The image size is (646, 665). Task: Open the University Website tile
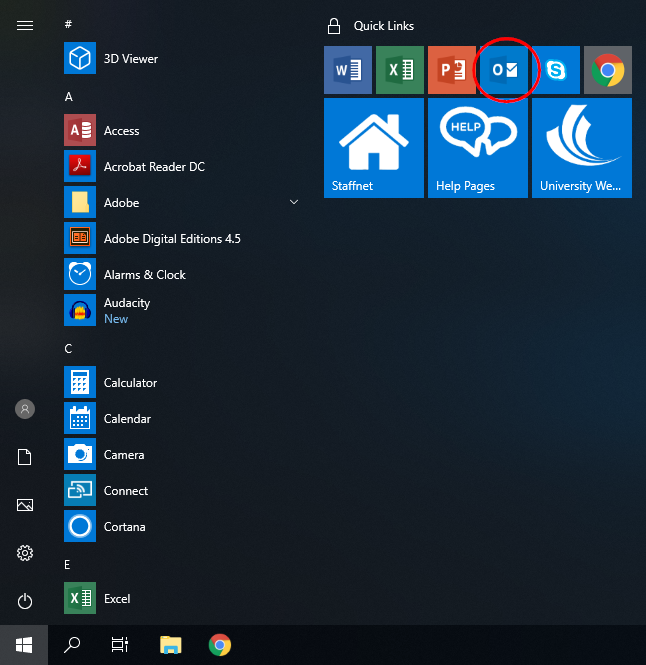[582, 148]
